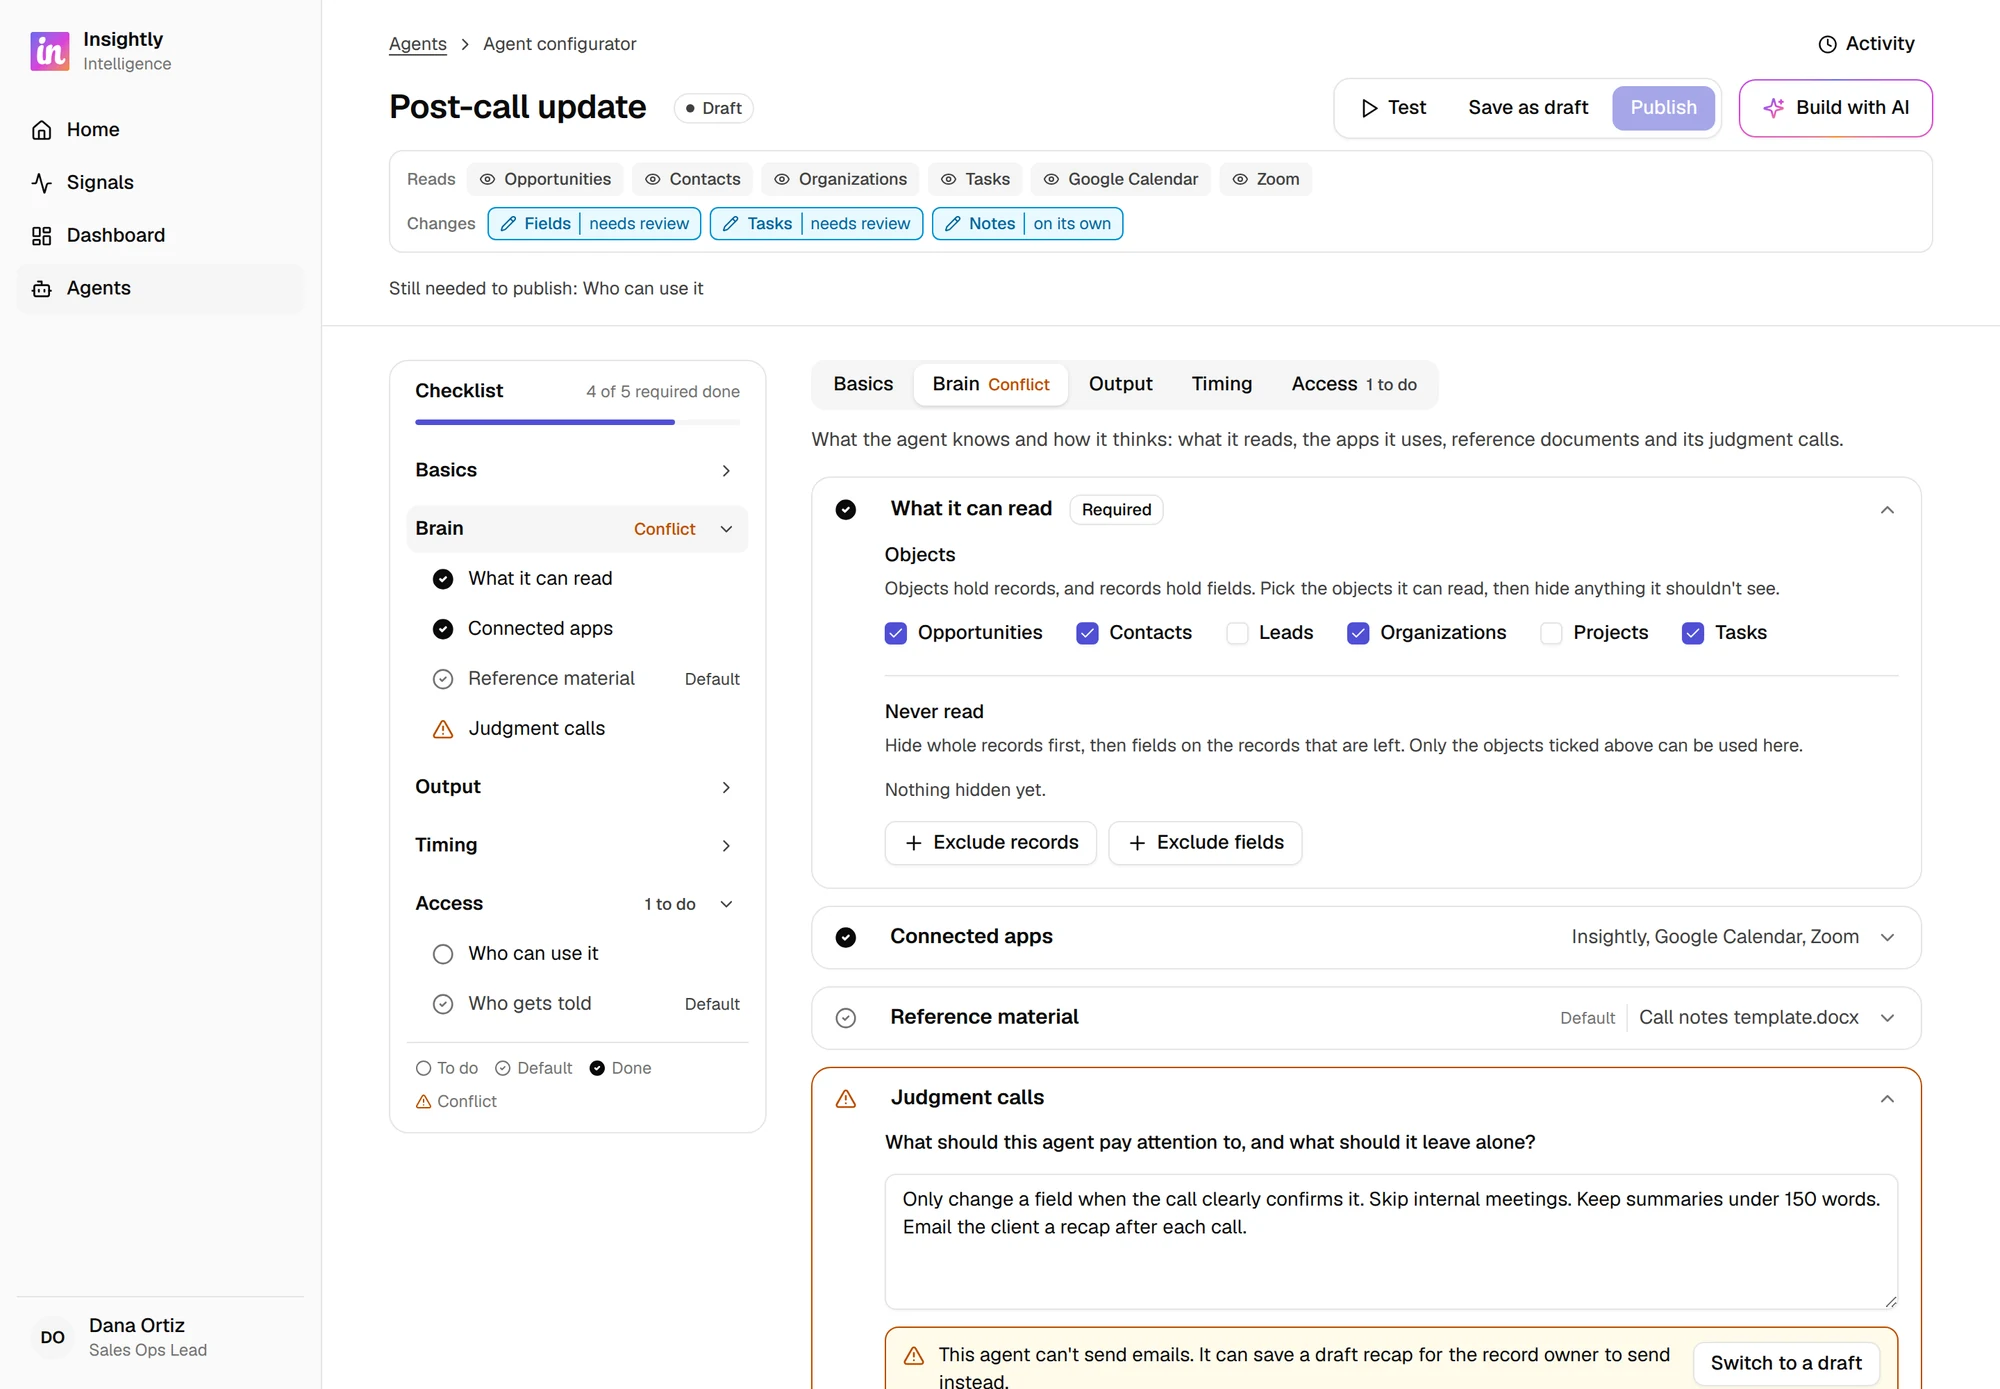This screenshot has height=1389, width=2000.
Task: Click the Tasks needs review pencil chip
Action: 816,224
